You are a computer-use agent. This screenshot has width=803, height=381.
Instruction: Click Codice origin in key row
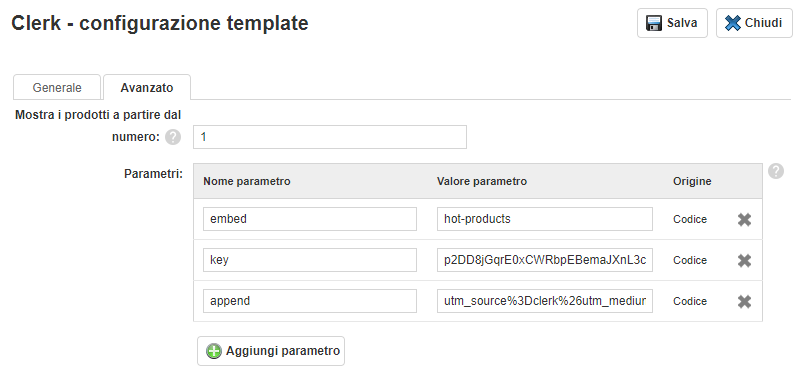click(690, 260)
